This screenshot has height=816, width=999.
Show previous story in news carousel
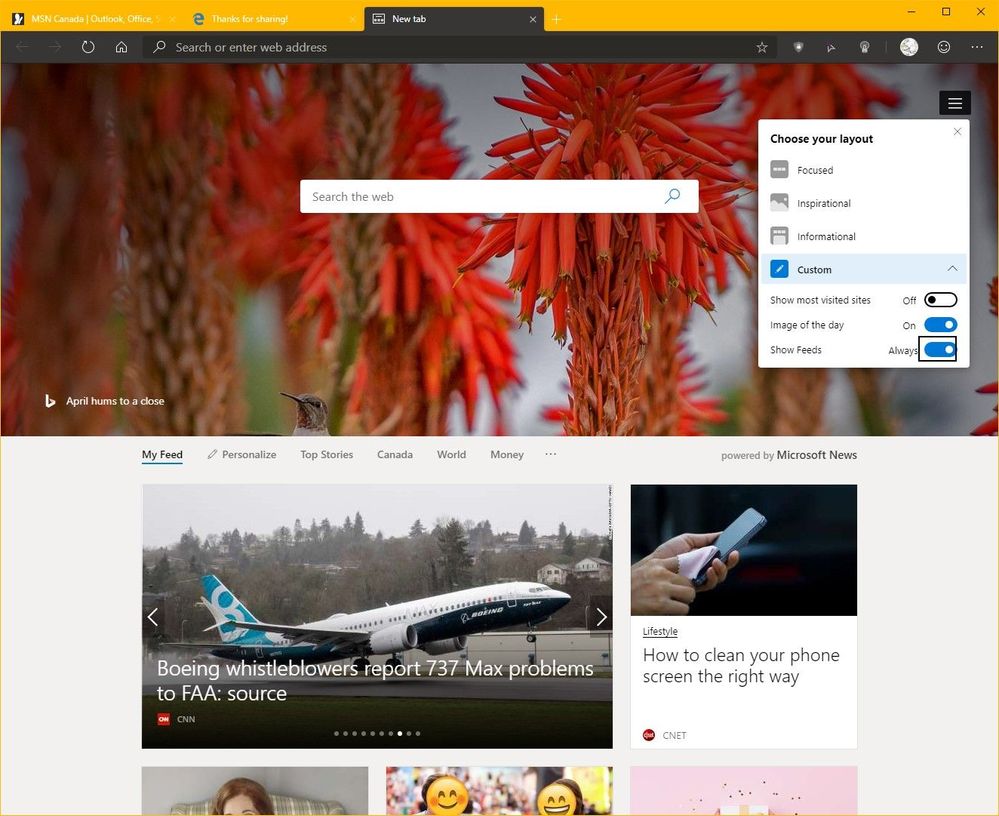tap(153, 617)
